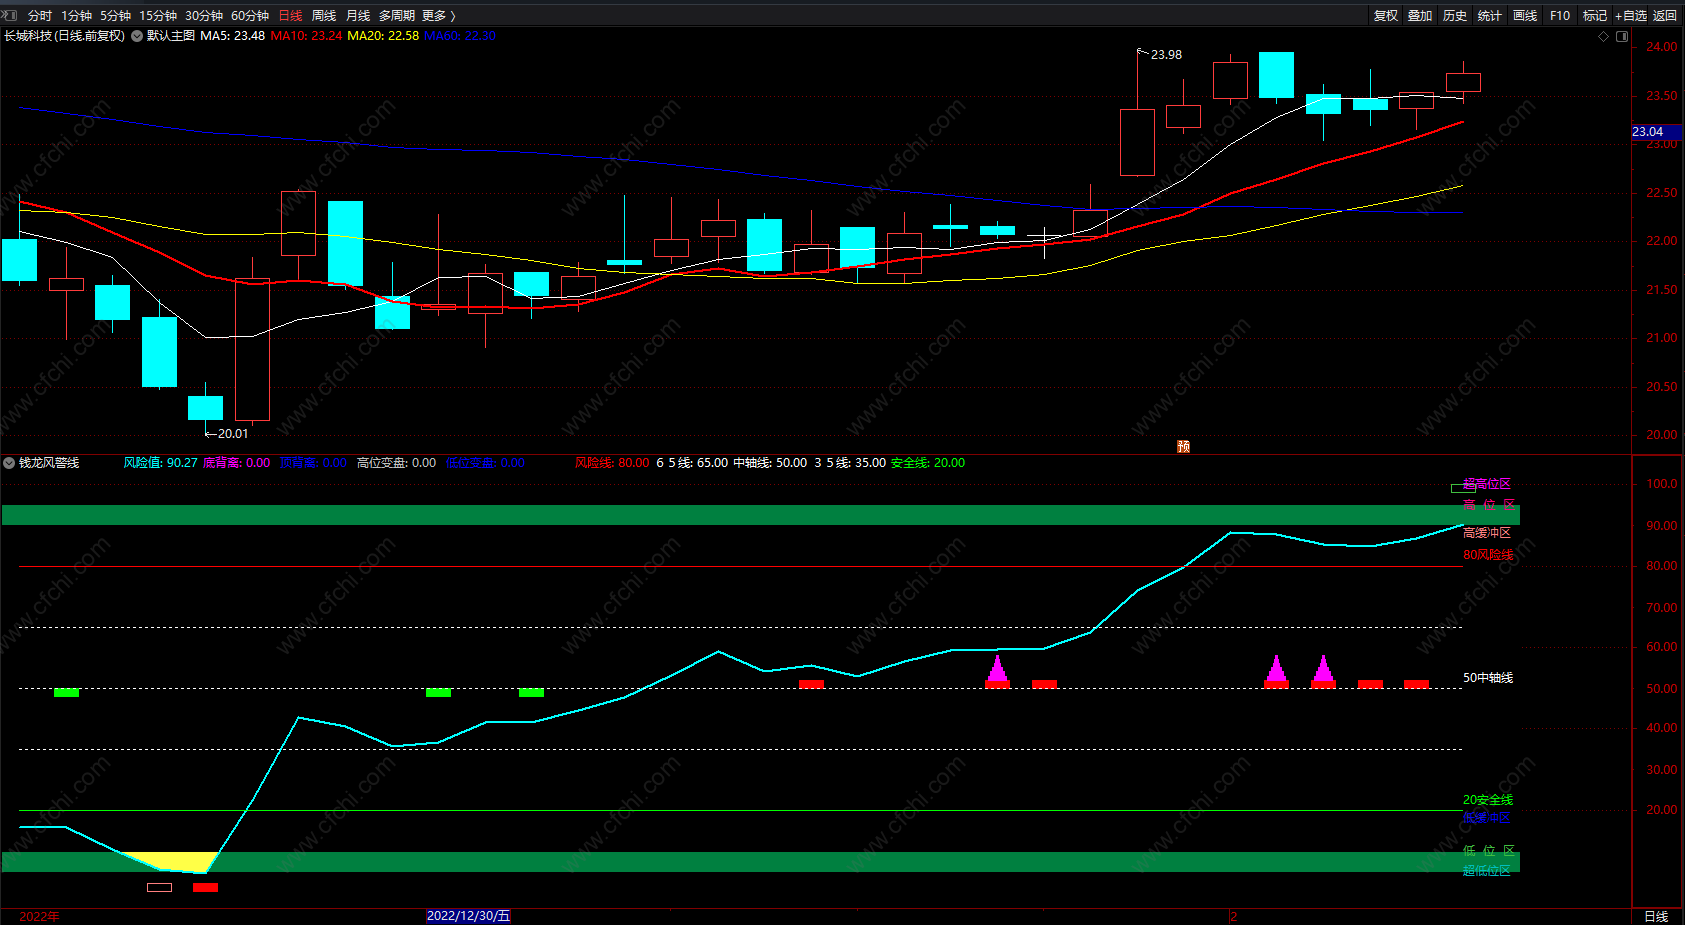
Task: Click the stock title 长城科技(日线.前复权)
Action: point(64,36)
